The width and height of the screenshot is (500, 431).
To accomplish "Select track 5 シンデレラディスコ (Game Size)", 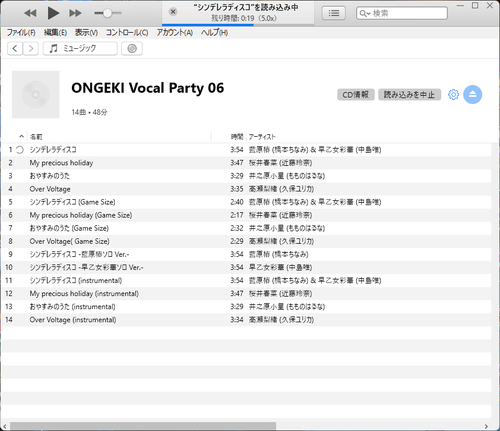I will 247,202.
